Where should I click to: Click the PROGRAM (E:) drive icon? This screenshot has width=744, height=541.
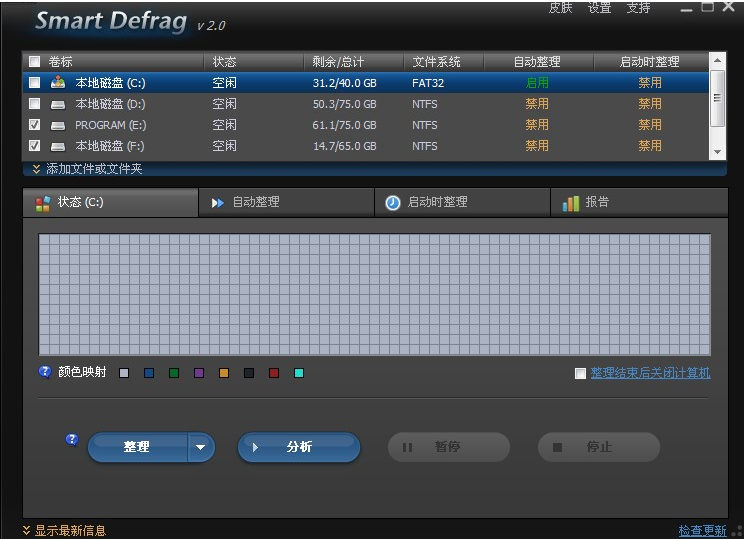(x=58, y=125)
